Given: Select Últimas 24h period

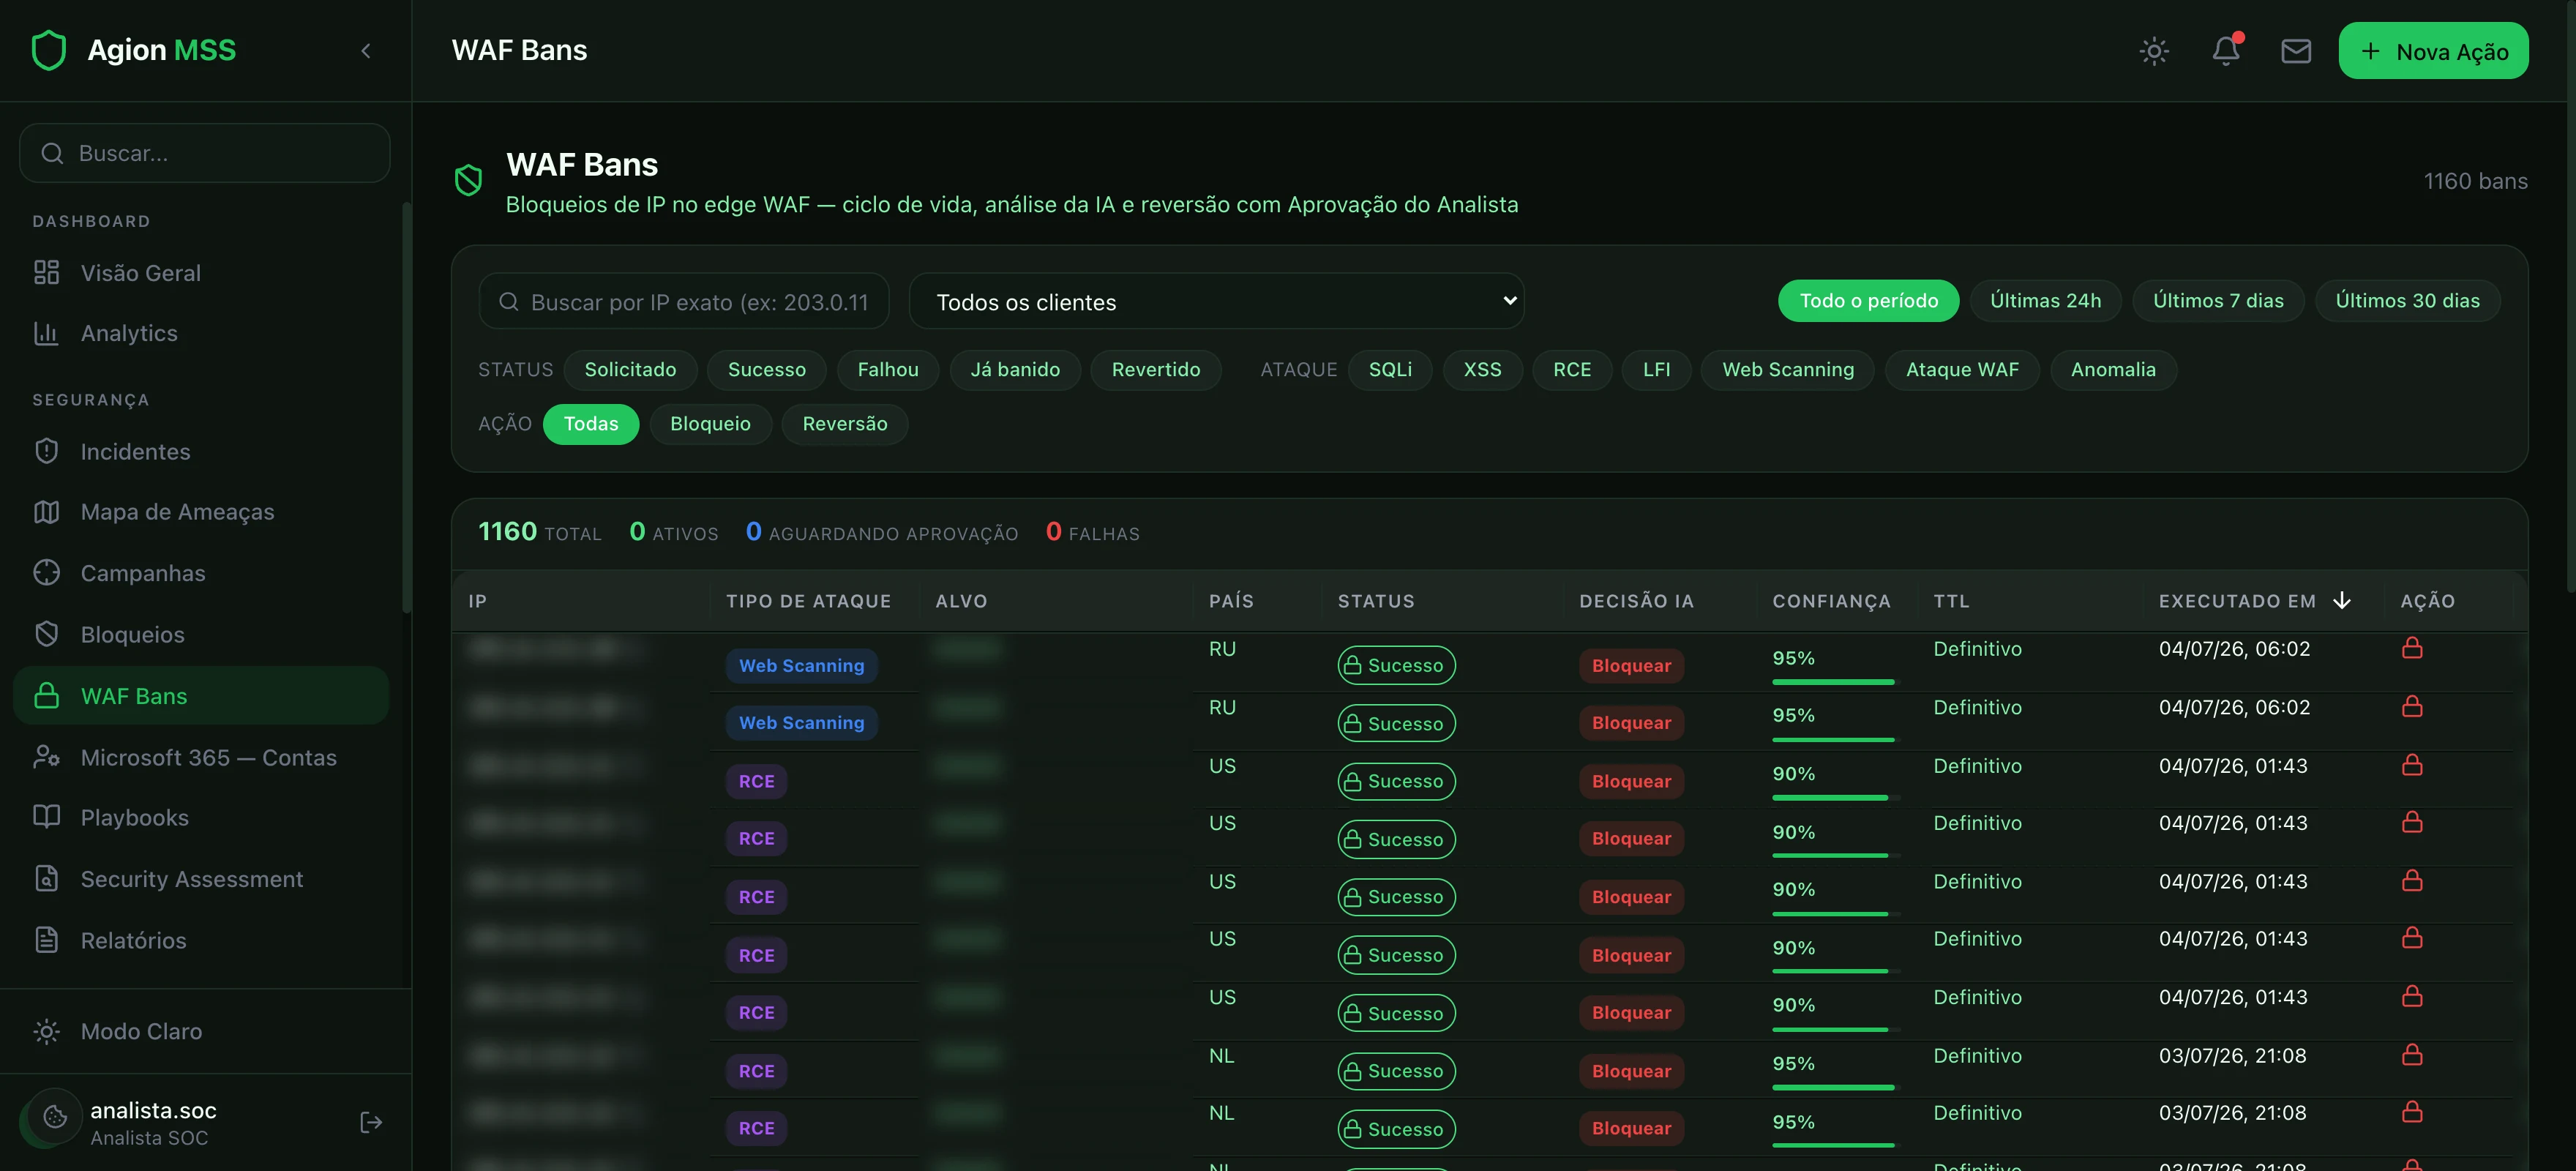Looking at the screenshot, I should tap(2045, 301).
